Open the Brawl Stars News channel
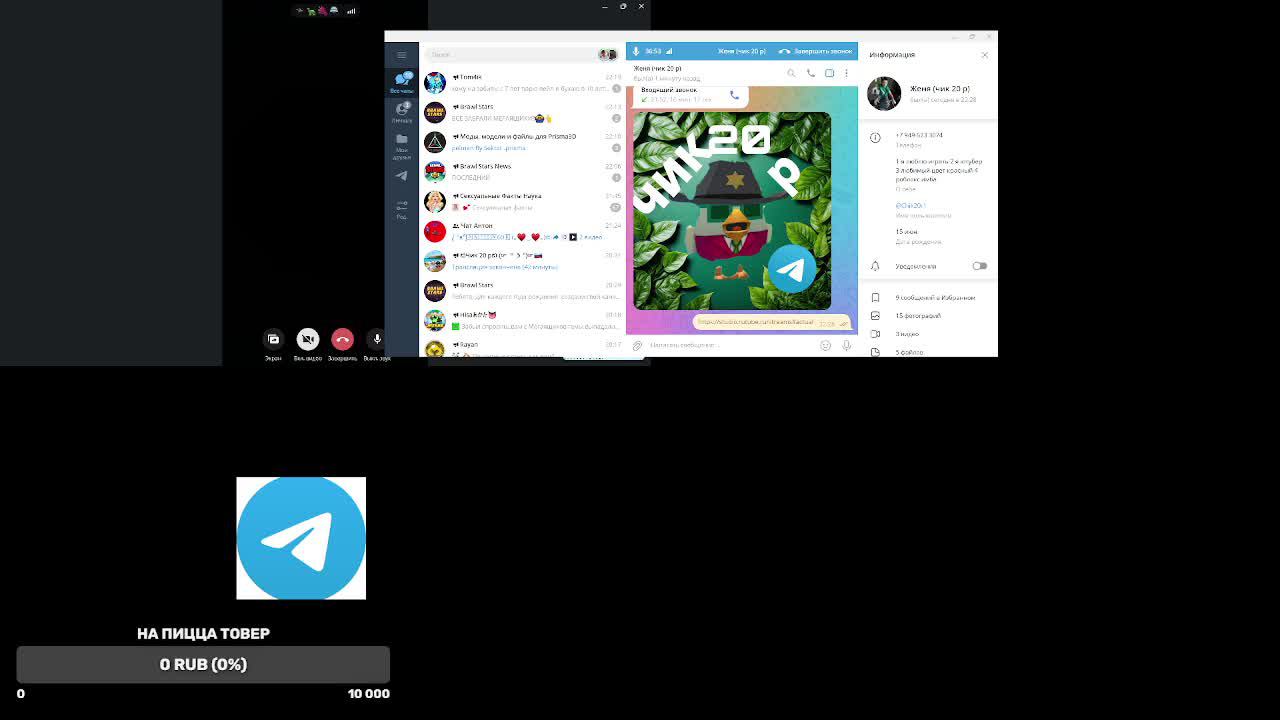Image resolution: width=1280 pixels, height=720 pixels. pyautogui.click(x=523, y=172)
